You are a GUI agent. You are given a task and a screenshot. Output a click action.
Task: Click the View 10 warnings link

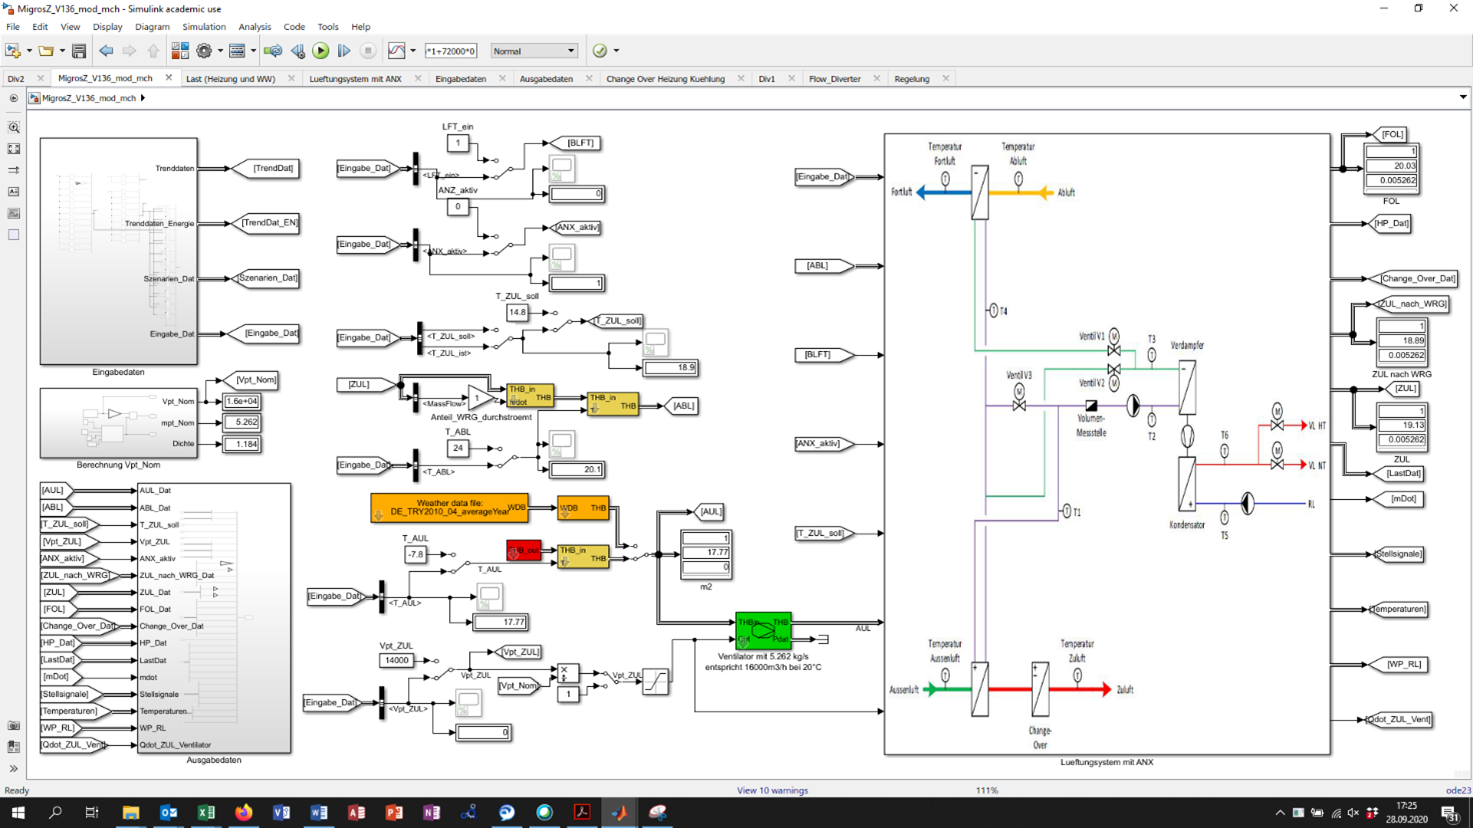(772, 790)
